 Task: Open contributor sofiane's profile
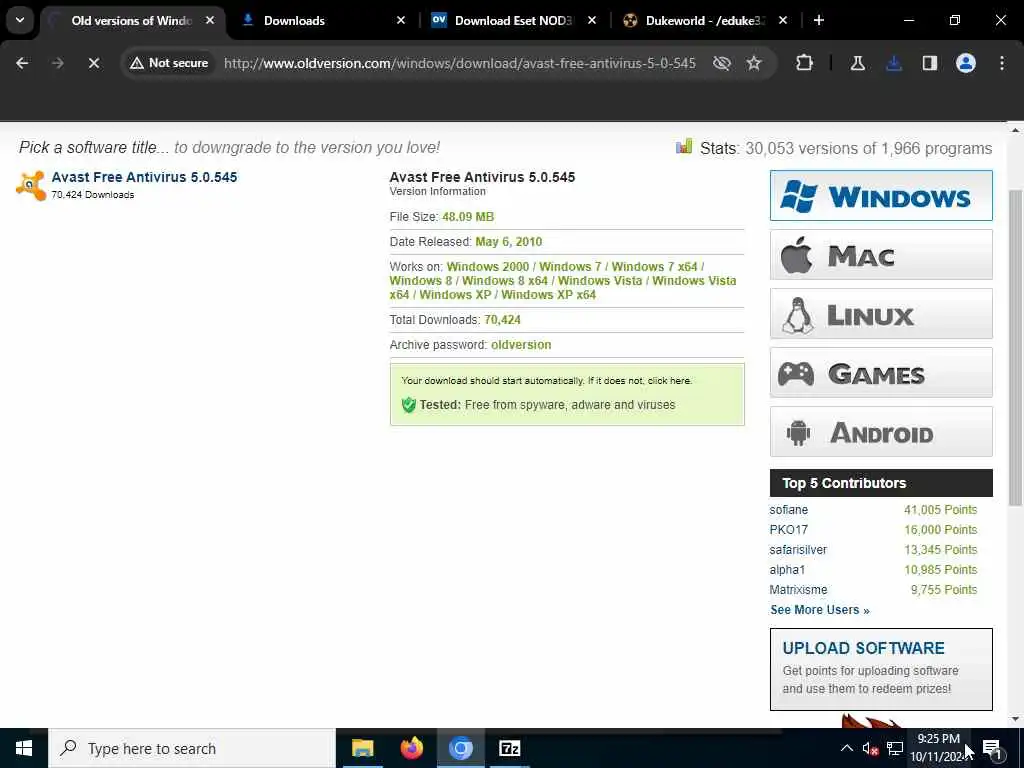tap(788, 510)
